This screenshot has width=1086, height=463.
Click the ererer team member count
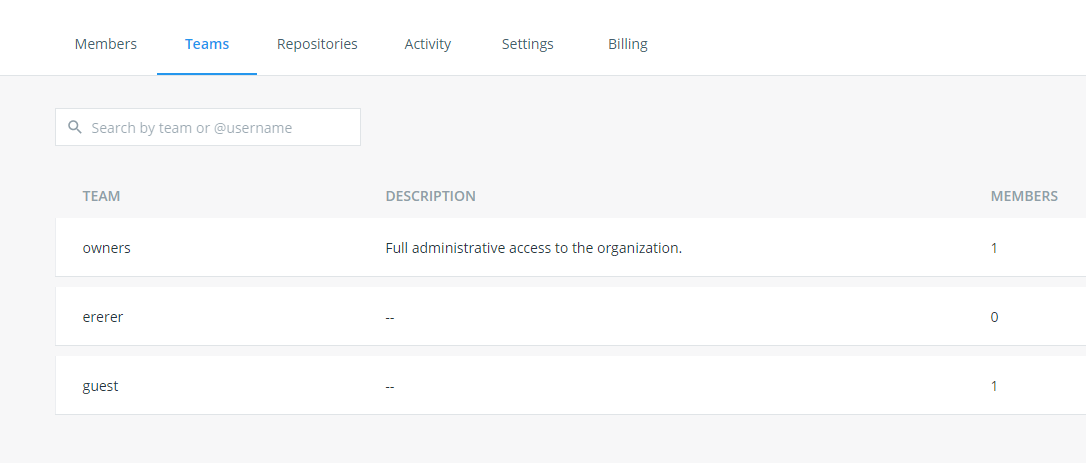click(994, 317)
